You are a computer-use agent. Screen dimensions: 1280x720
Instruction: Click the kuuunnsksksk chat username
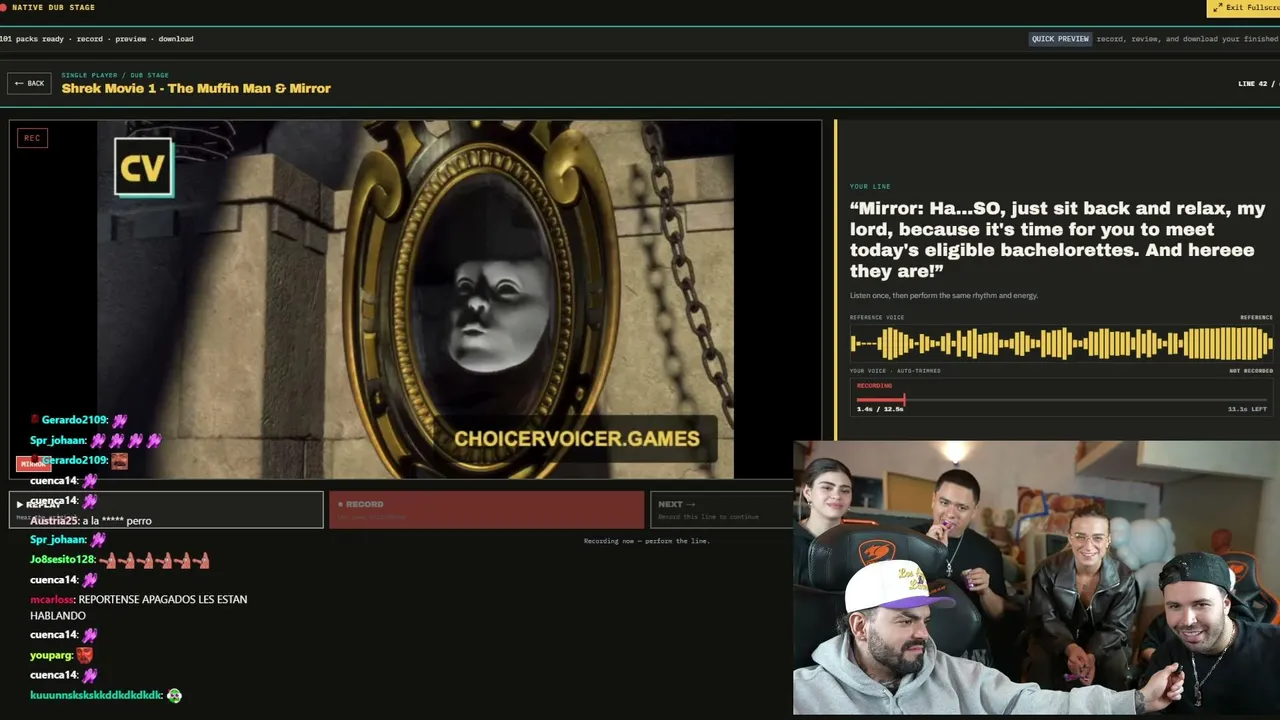(96, 695)
